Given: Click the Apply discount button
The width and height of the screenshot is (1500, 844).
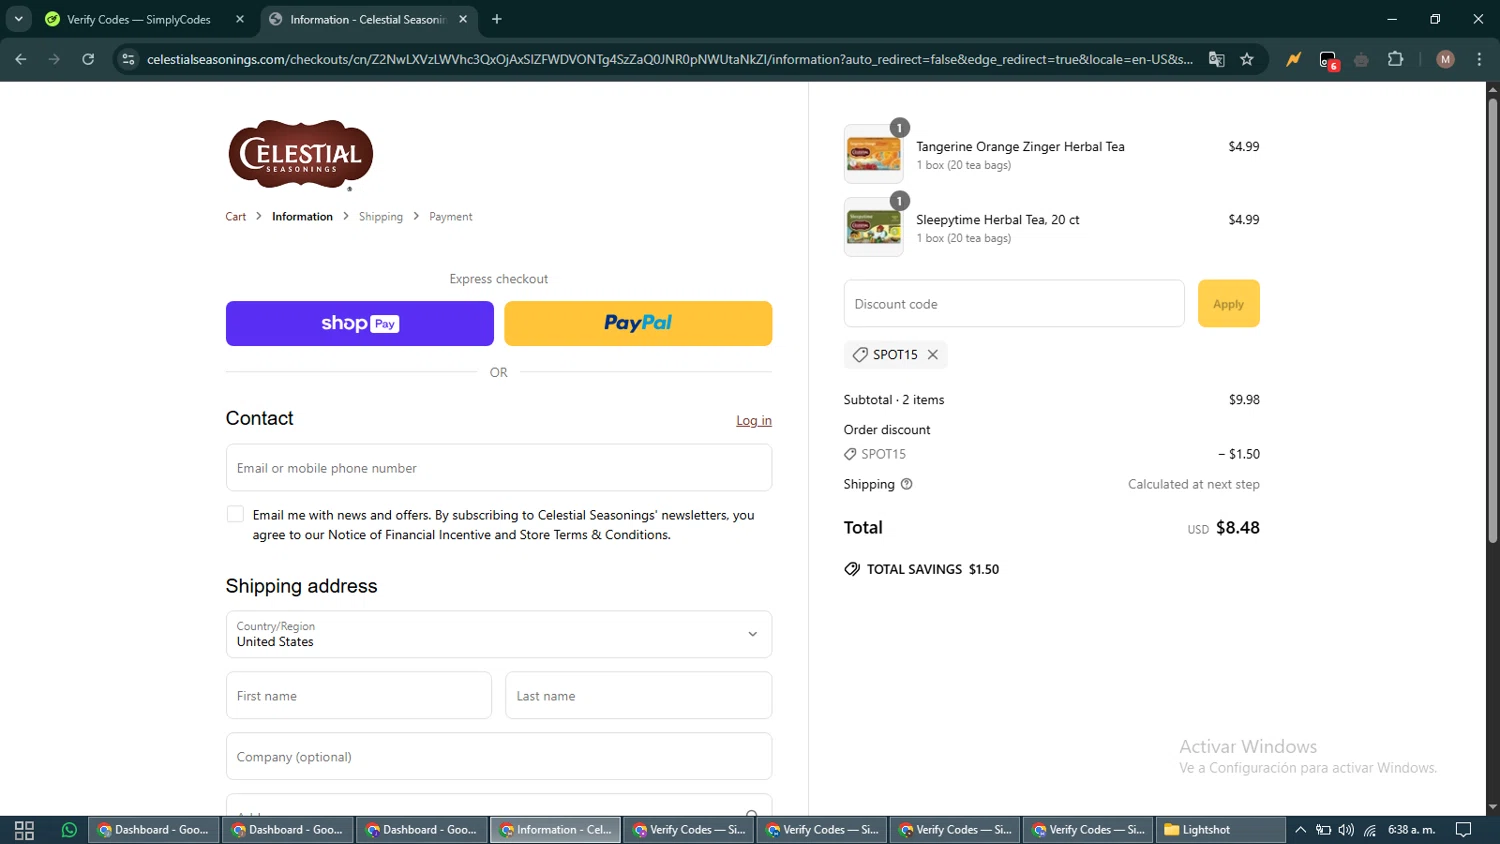Looking at the screenshot, I should tap(1229, 304).
